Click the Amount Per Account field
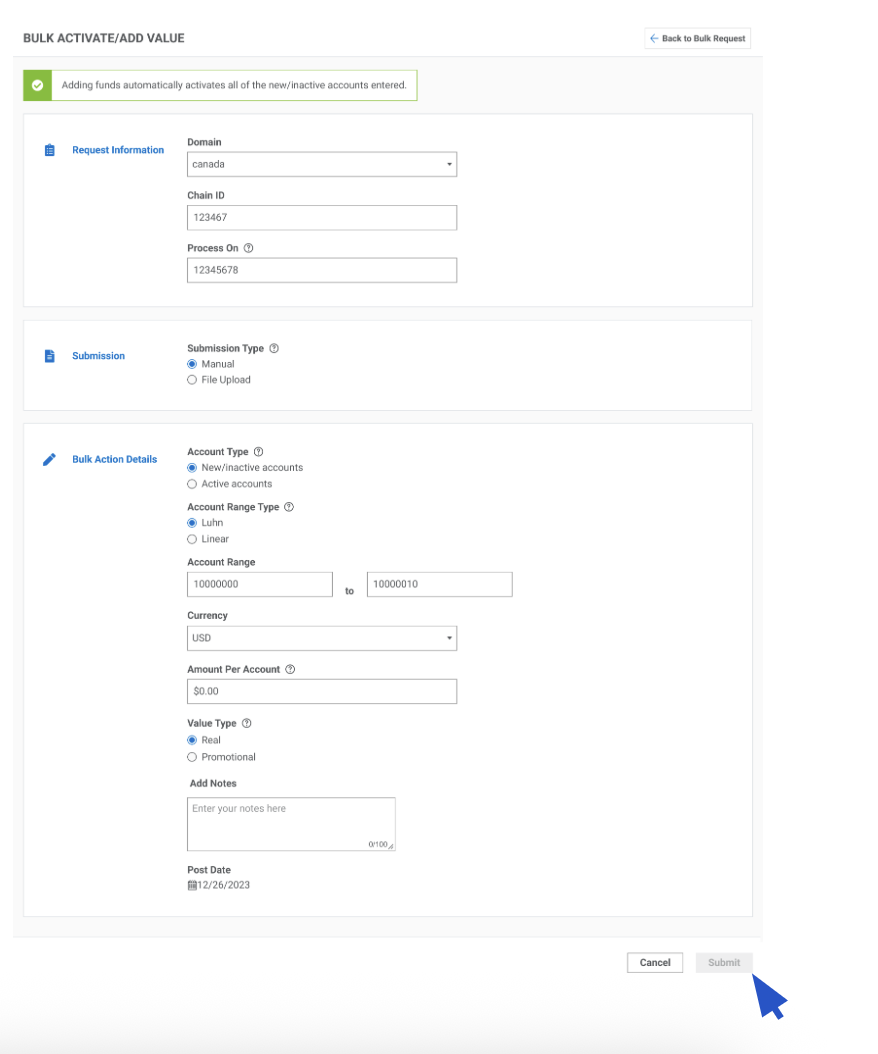This screenshot has height=1054, width=878. tap(321, 691)
